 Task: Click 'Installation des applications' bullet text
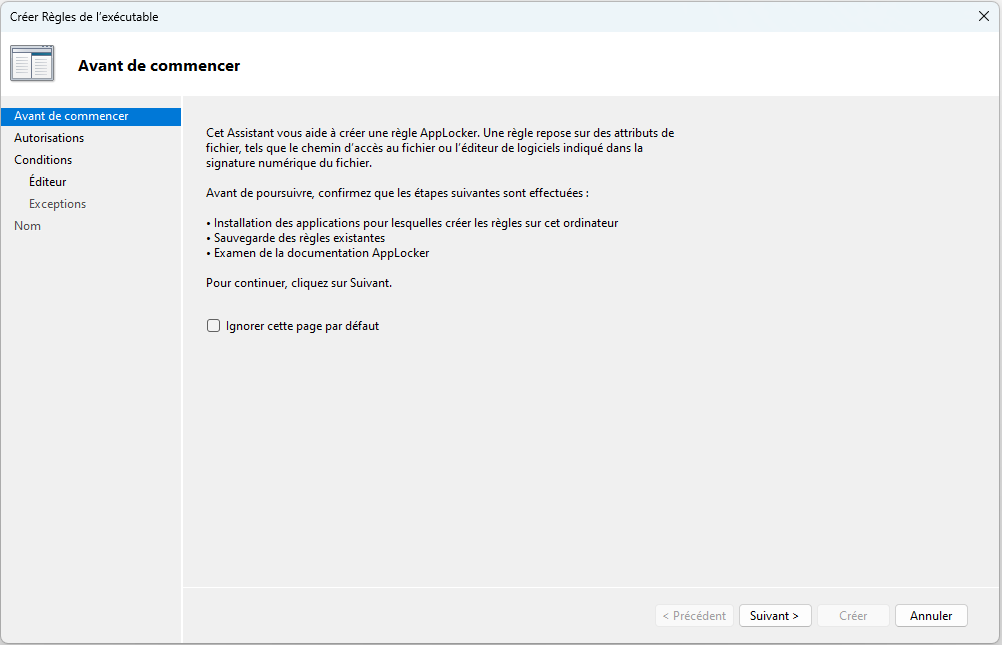click(x=412, y=223)
